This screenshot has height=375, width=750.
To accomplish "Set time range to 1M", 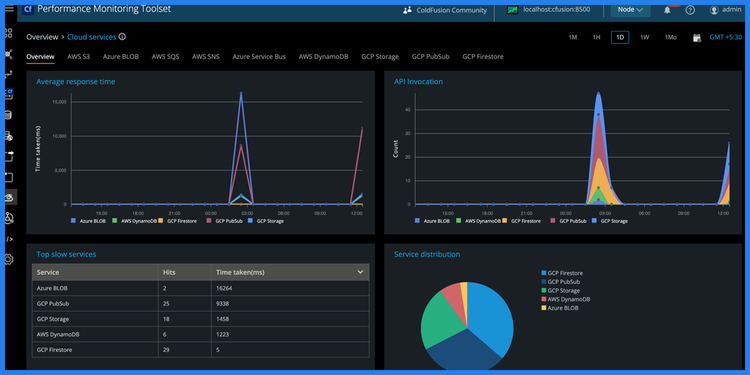I will coord(573,37).
